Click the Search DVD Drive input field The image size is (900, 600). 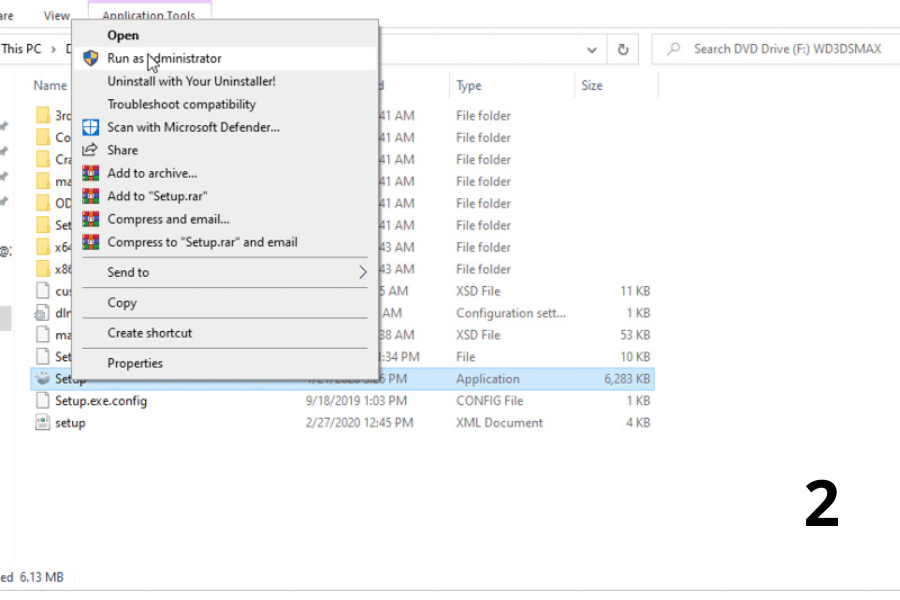pyautogui.click(x=785, y=49)
